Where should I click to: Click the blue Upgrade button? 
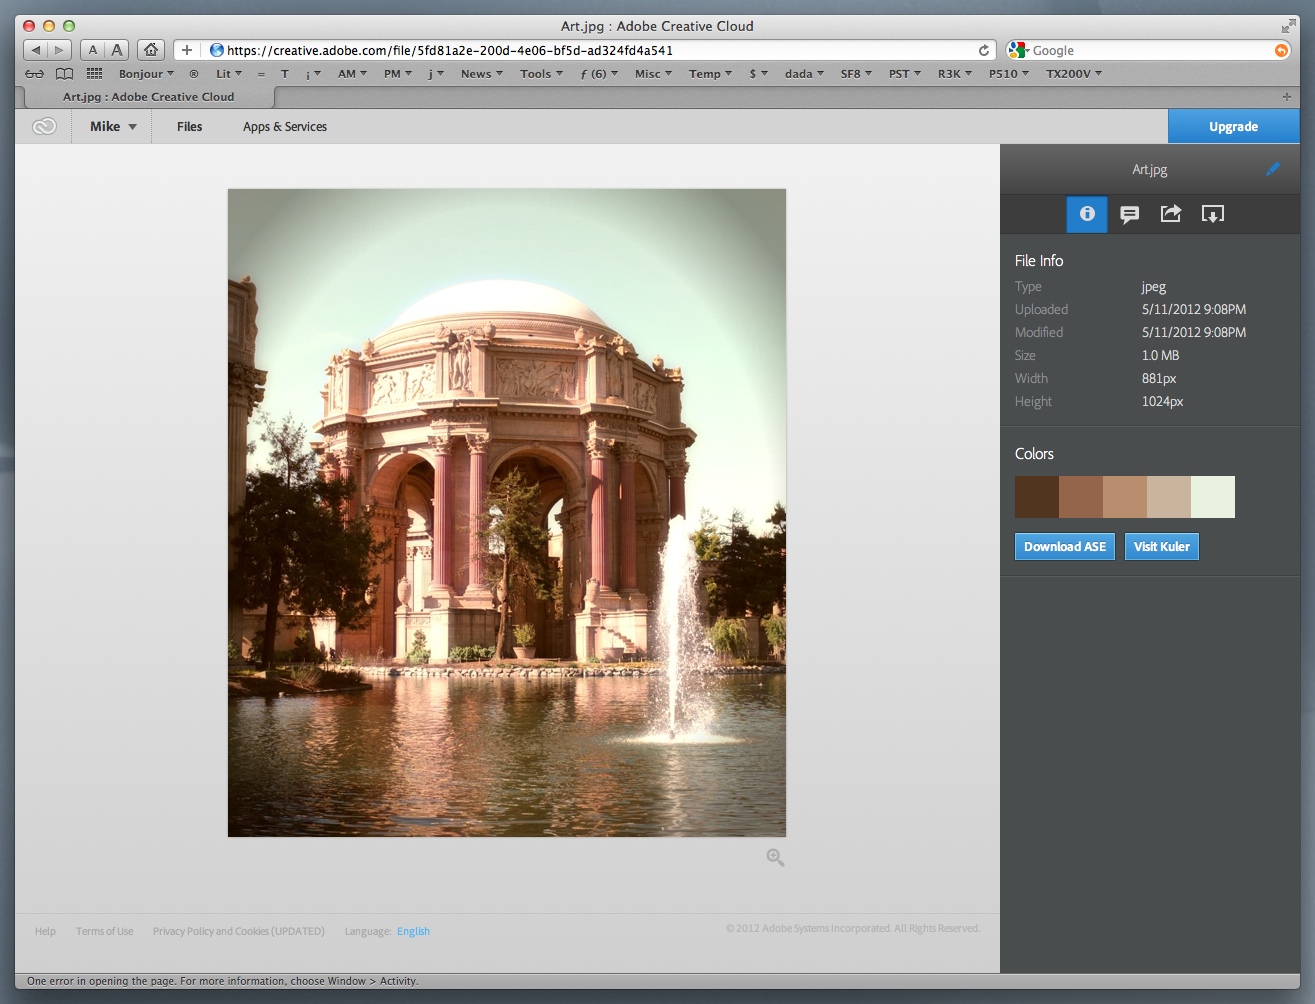[1233, 127]
